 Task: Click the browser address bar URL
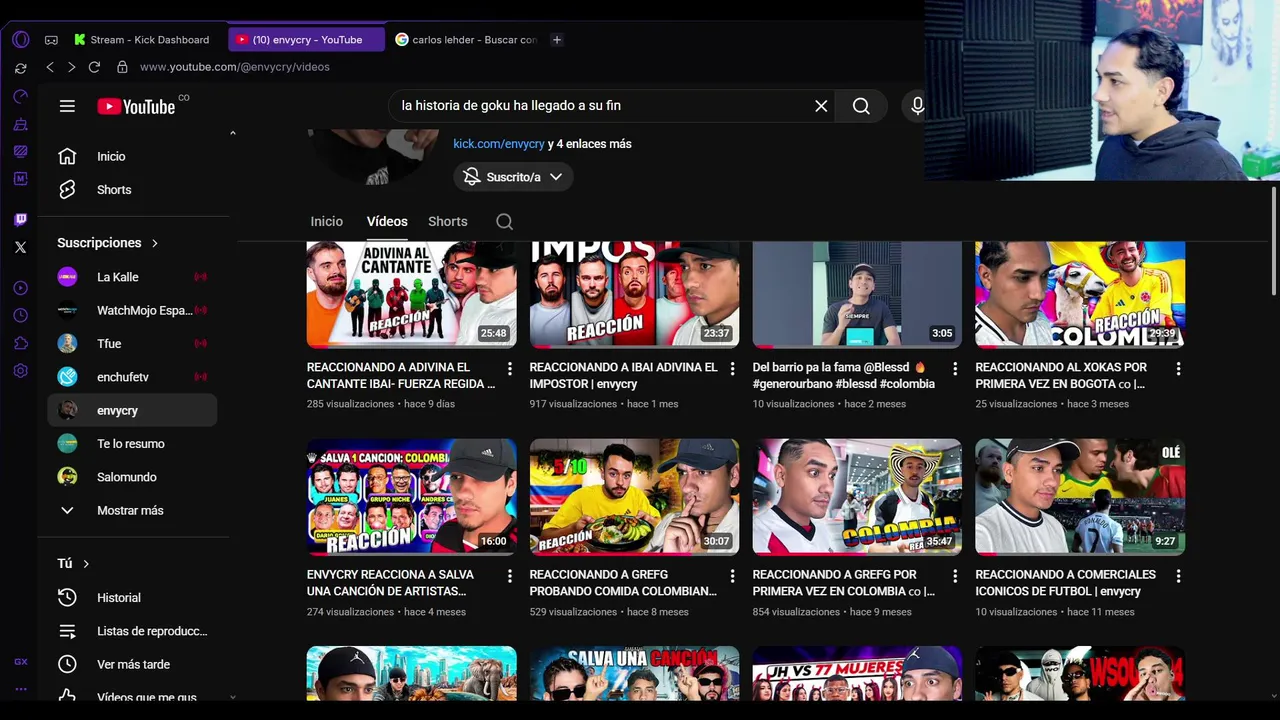235,67
